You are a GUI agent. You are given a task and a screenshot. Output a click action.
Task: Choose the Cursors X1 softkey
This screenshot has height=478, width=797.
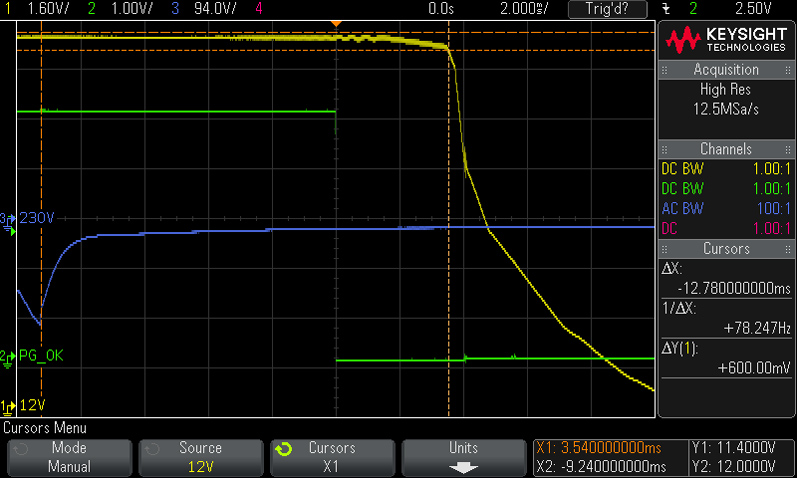pyautogui.click(x=332, y=458)
